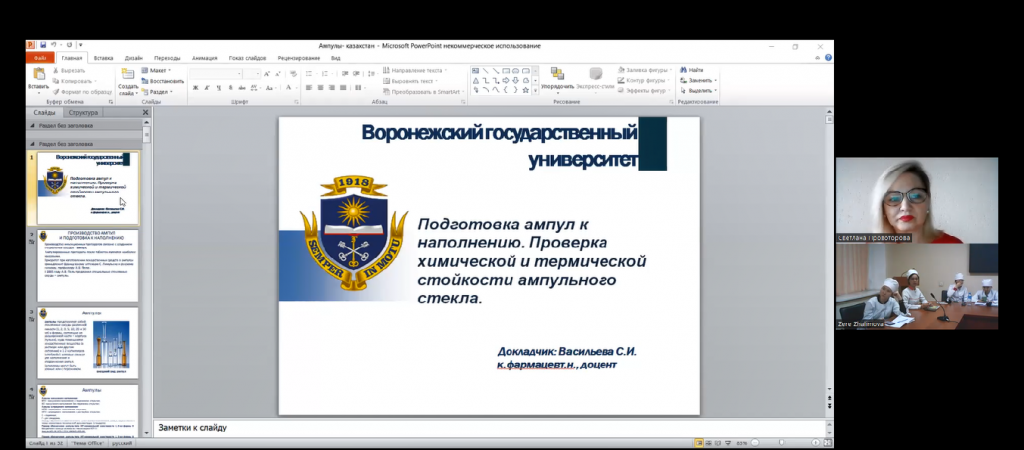Toggle justify text alignment
This screenshot has width=1024, height=450.
click(344, 88)
